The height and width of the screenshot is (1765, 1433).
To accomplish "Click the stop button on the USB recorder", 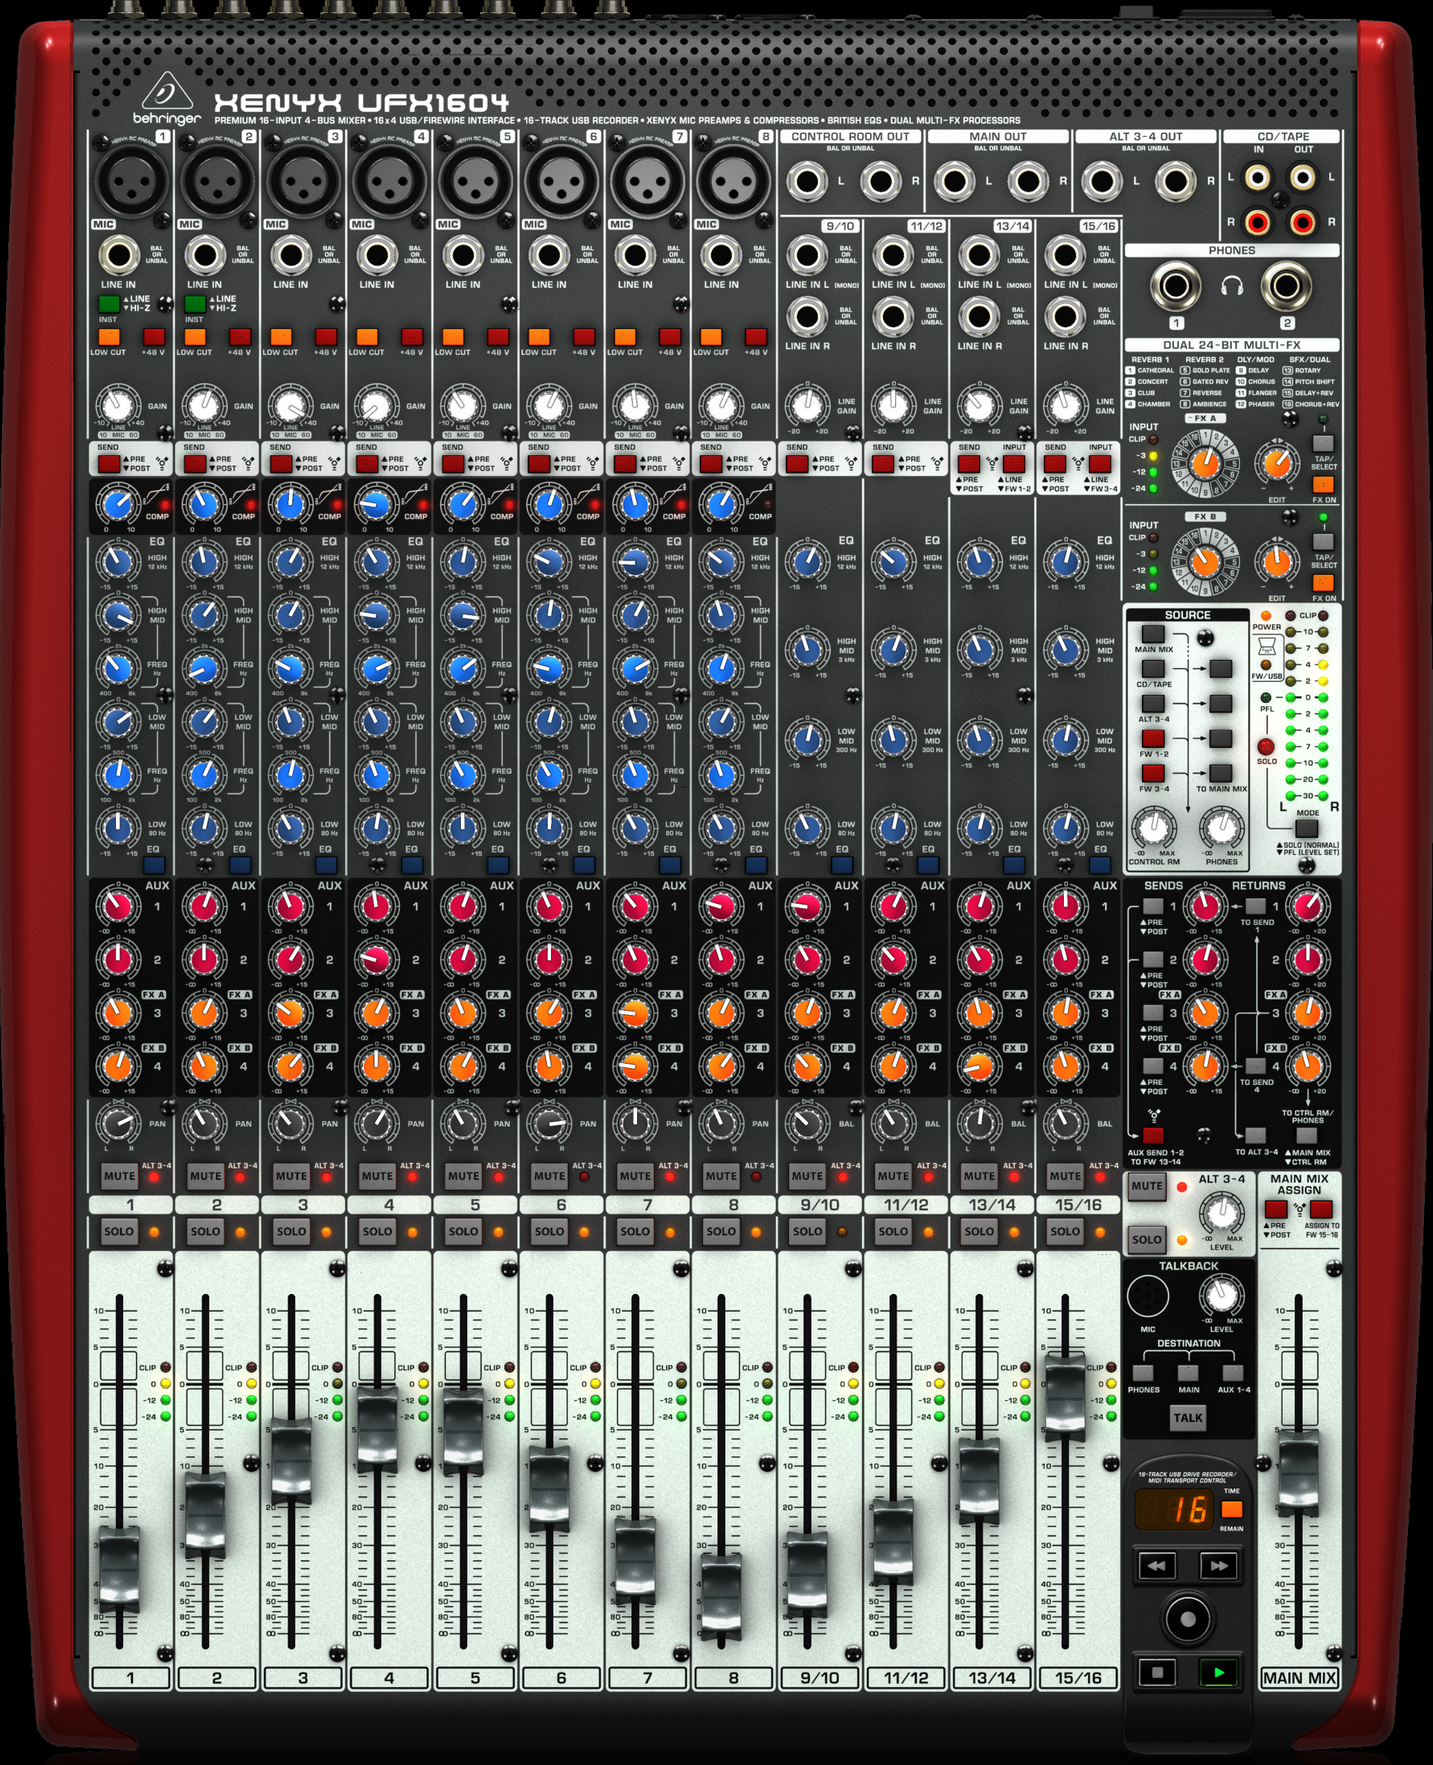I will (x=1158, y=1672).
